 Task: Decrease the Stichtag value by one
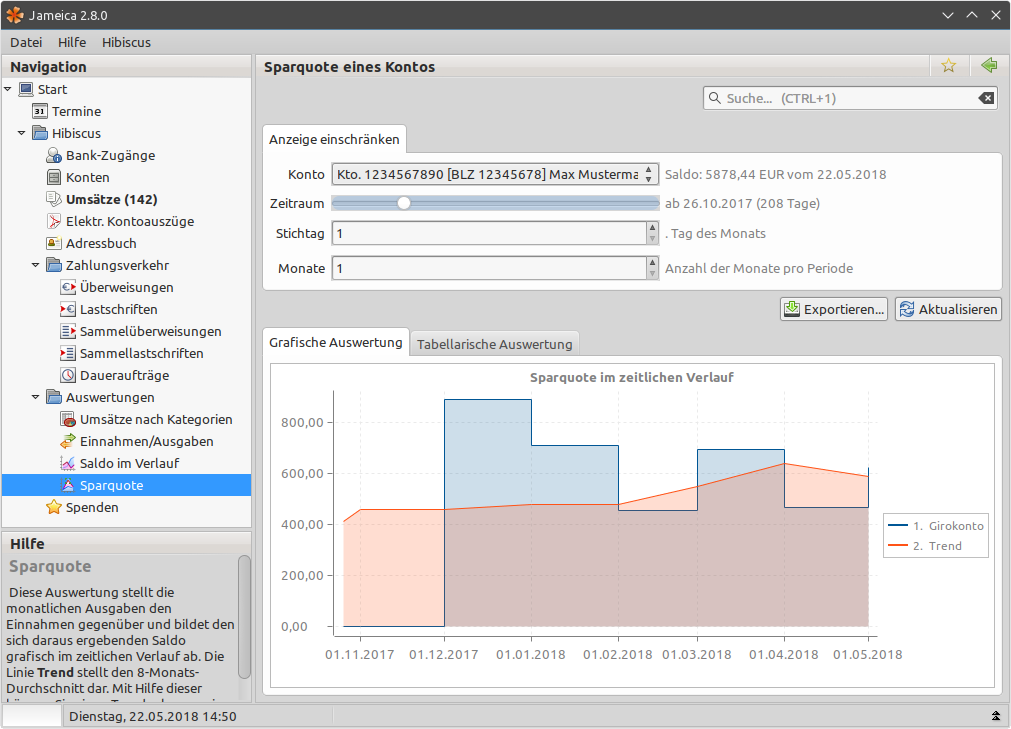click(653, 238)
